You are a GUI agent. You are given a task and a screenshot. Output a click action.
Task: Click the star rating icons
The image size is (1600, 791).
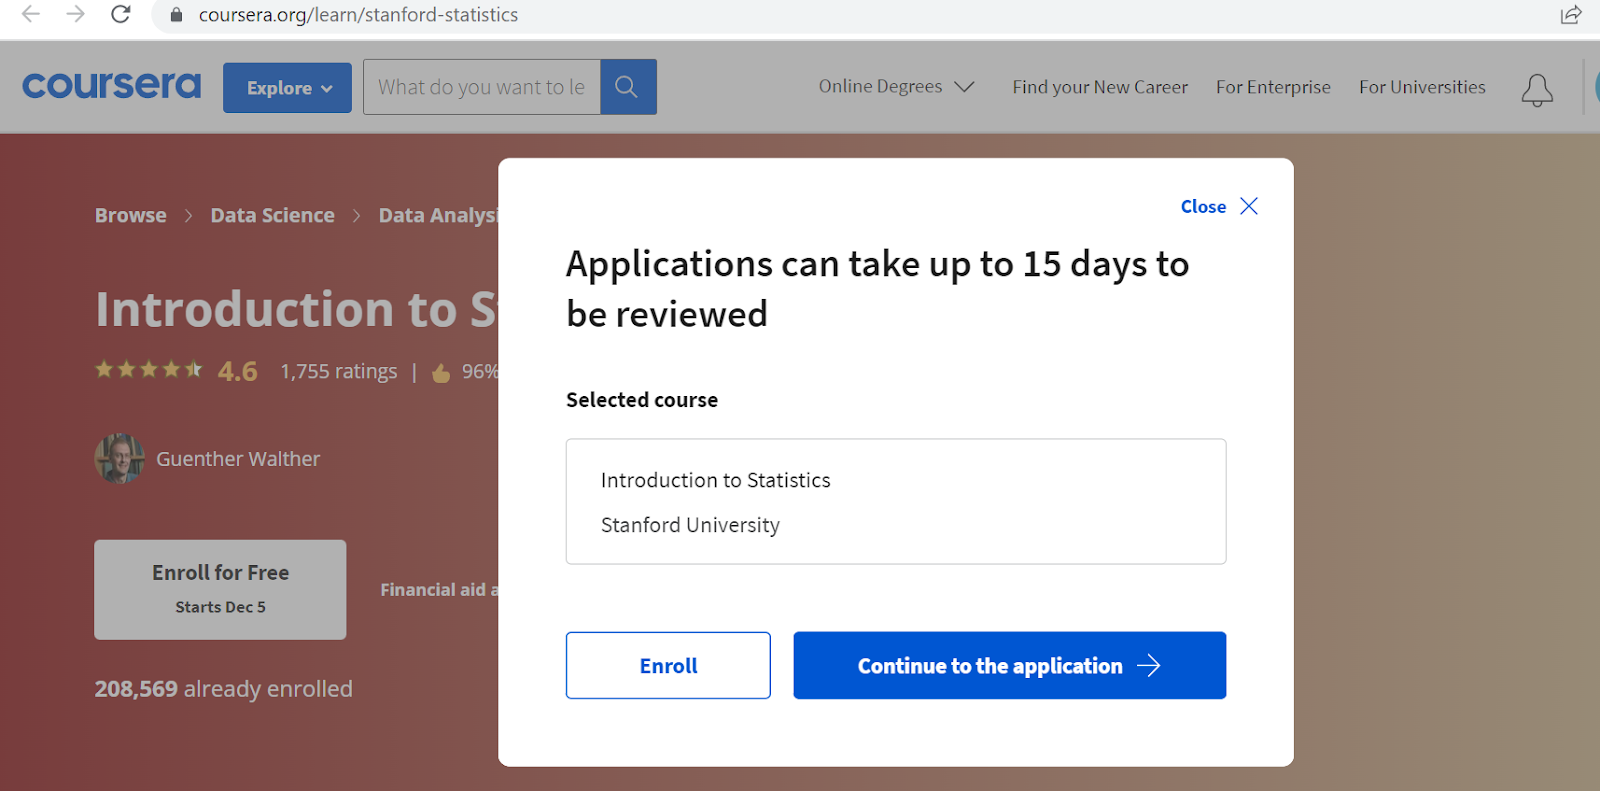point(148,370)
